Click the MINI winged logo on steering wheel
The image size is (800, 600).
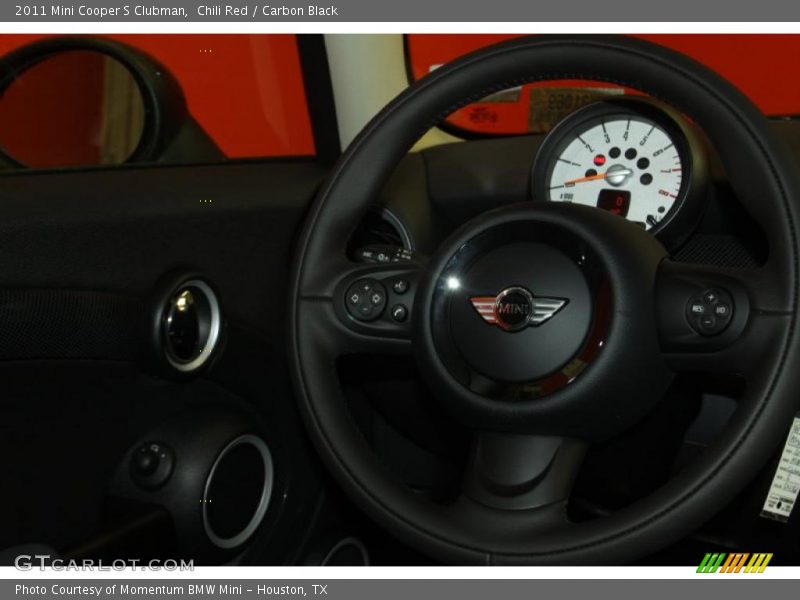pos(516,309)
